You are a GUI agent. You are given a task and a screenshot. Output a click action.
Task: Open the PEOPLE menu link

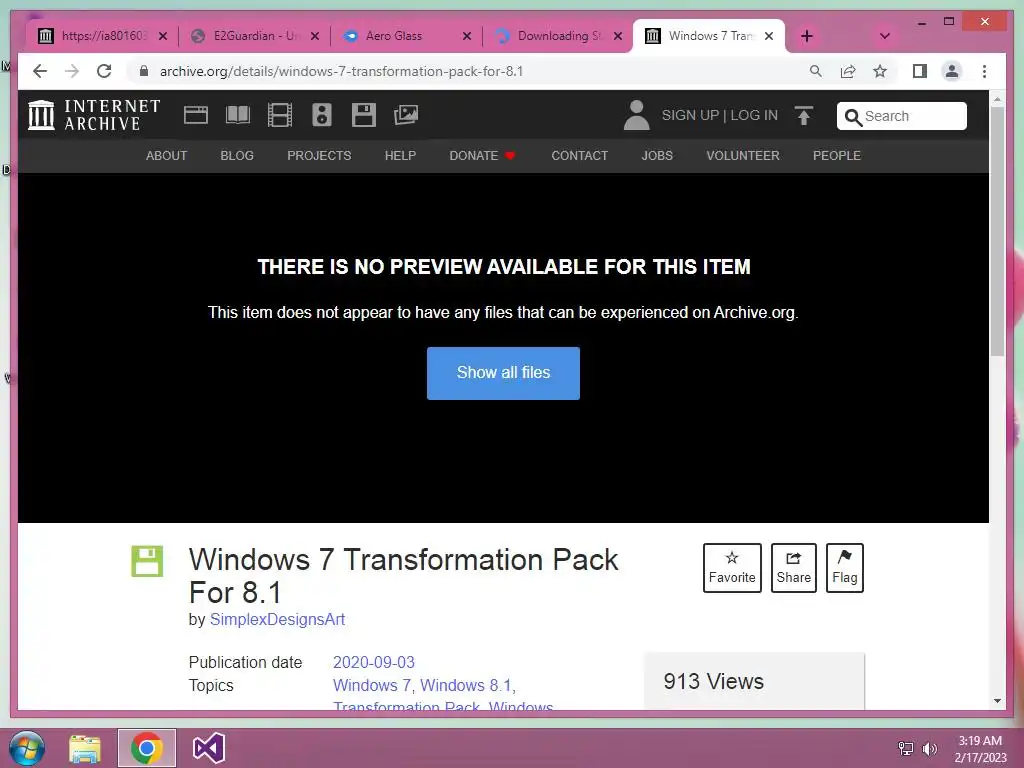click(837, 155)
